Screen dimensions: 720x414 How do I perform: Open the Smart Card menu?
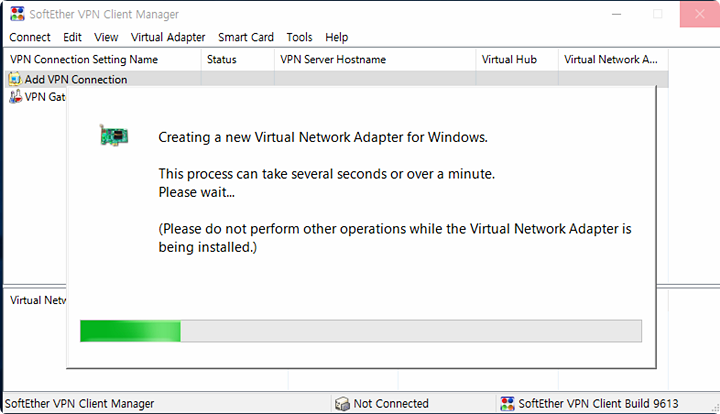(x=246, y=37)
